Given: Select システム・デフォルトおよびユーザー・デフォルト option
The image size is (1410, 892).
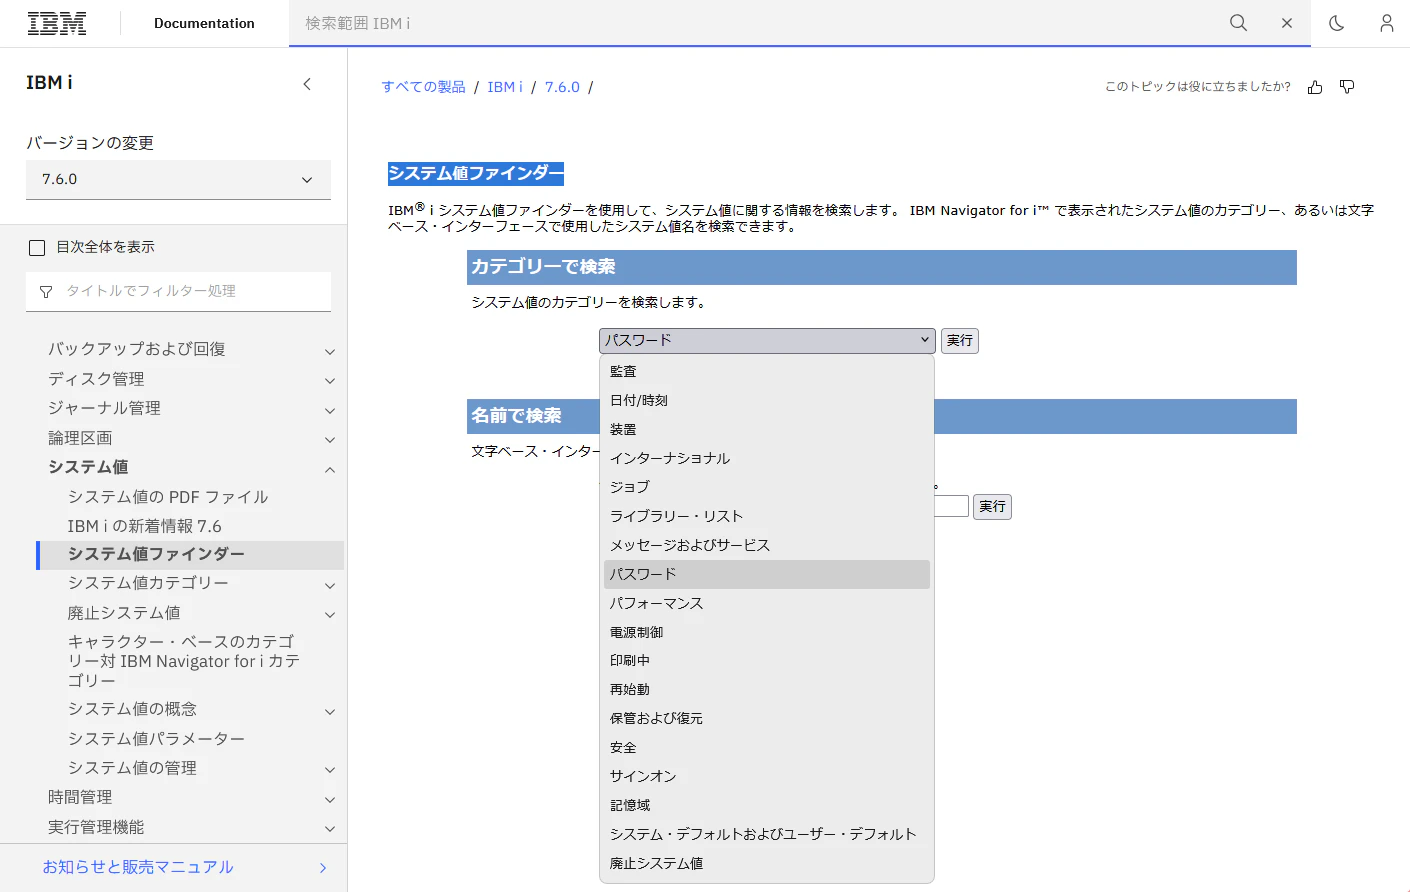Looking at the screenshot, I should [x=767, y=834].
